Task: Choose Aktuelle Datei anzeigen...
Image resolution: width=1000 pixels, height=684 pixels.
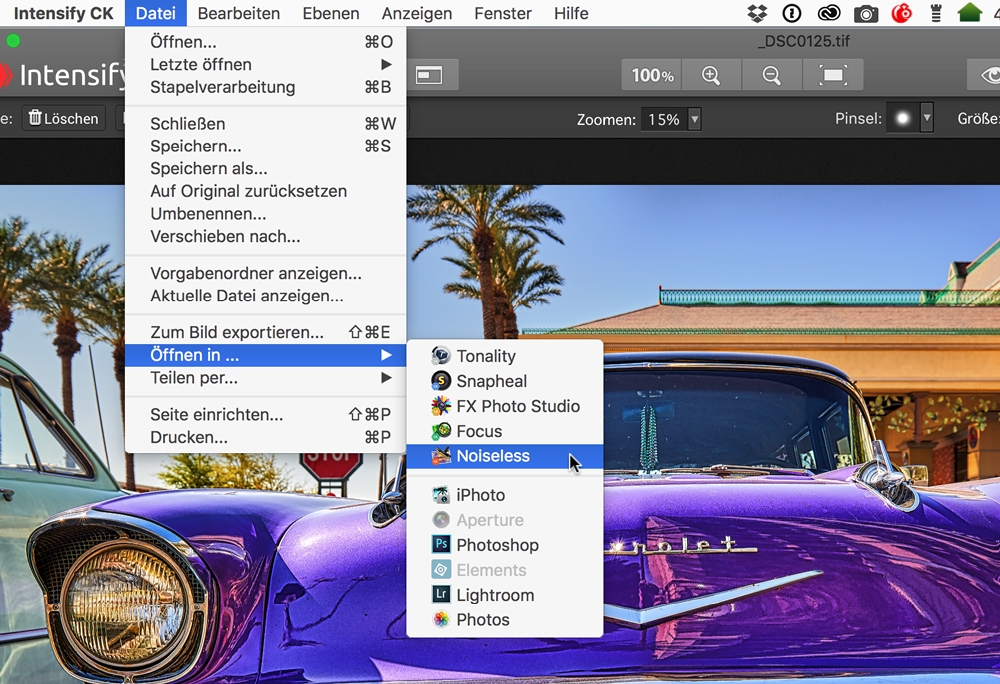Action: pyautogui.click(x=265, y=296)
